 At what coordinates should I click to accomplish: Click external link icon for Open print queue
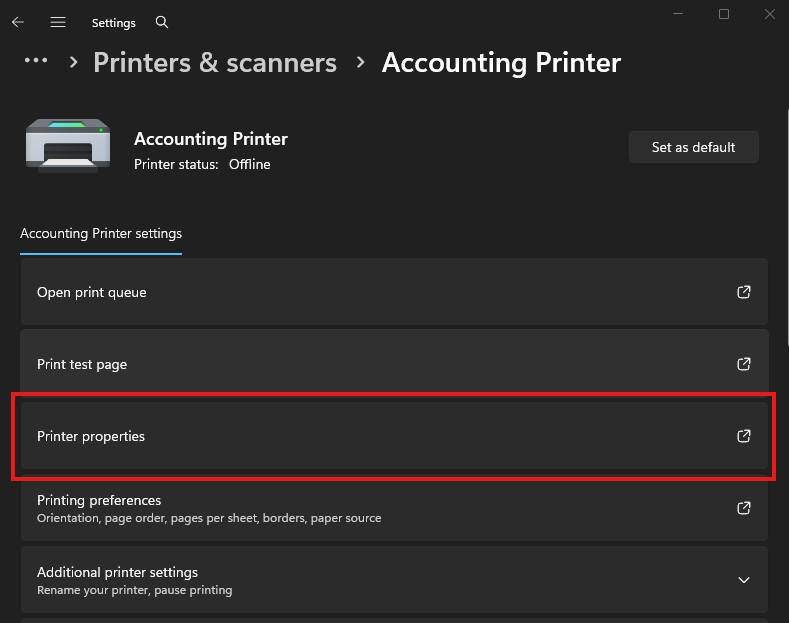click(x=743, y=292)
